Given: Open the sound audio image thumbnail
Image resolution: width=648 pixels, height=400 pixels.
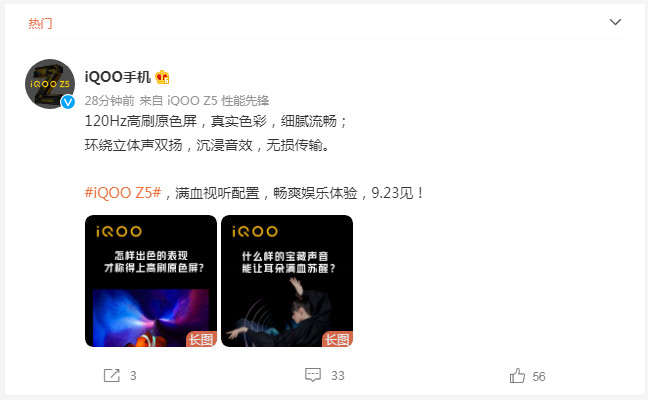Looking at the screenshot, I should (287, 281).
